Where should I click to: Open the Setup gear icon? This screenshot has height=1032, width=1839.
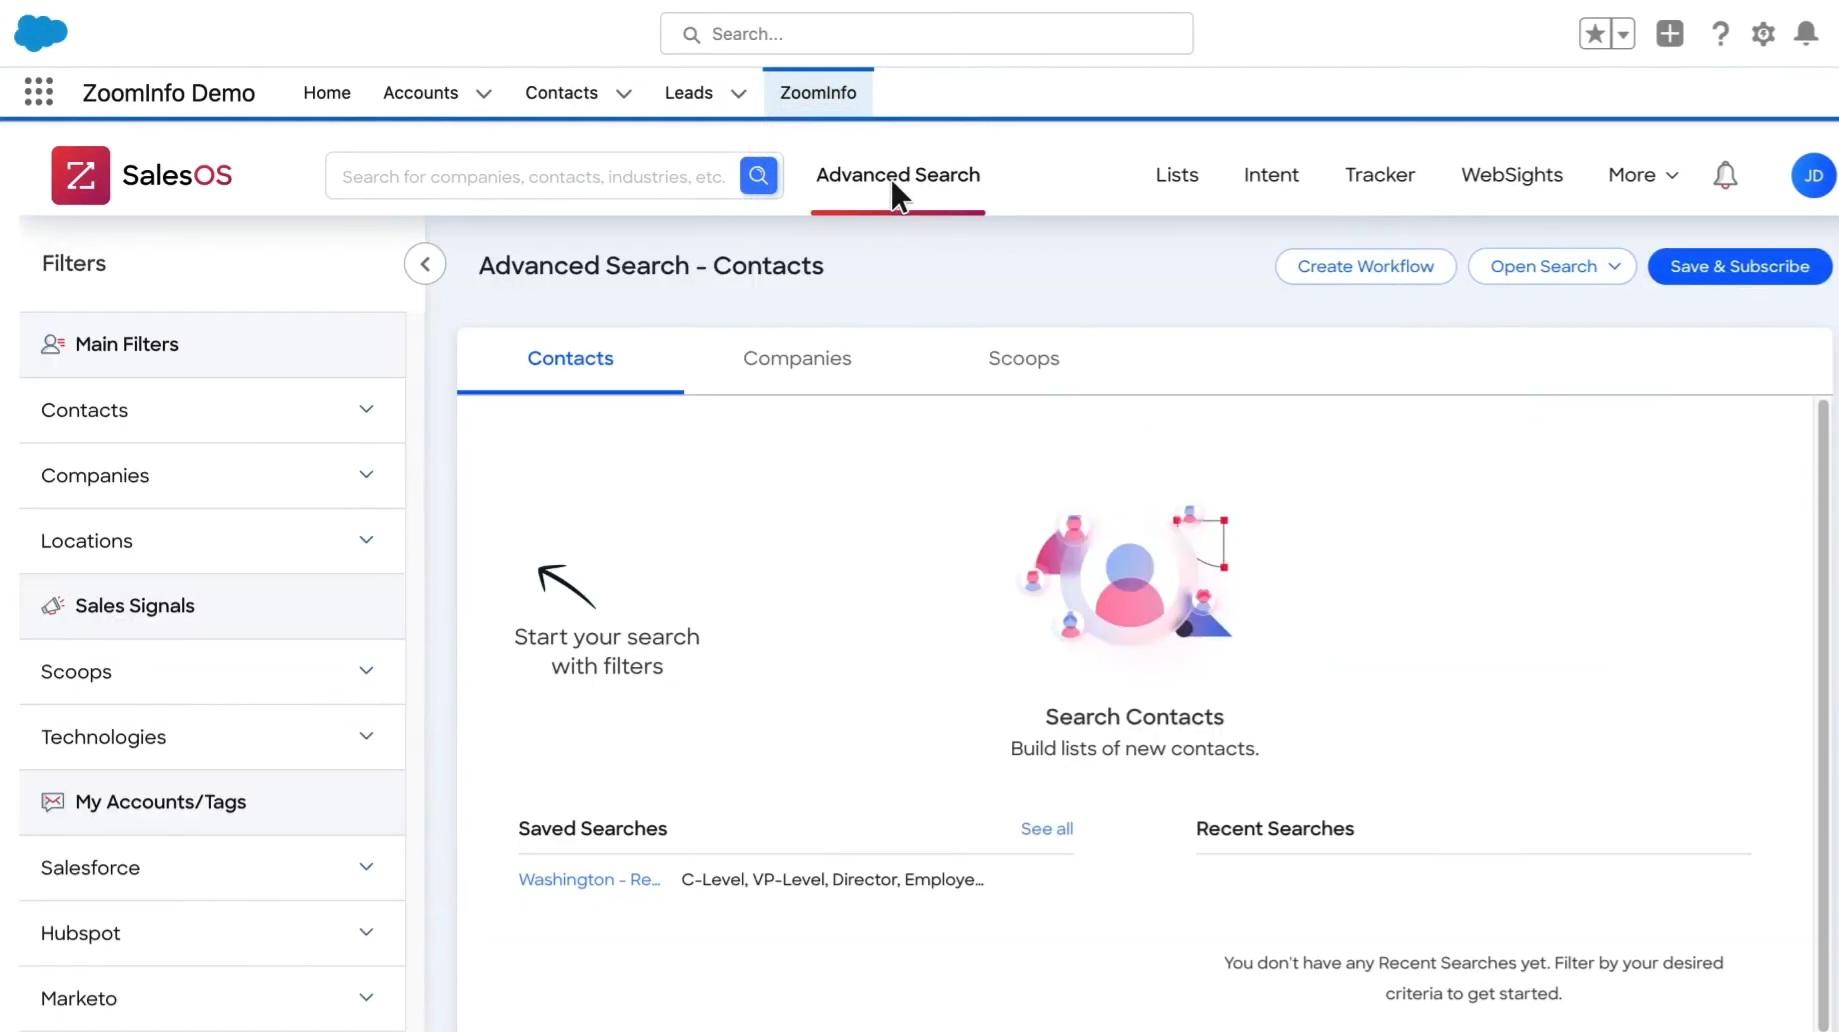click(x=1763, y=34)
